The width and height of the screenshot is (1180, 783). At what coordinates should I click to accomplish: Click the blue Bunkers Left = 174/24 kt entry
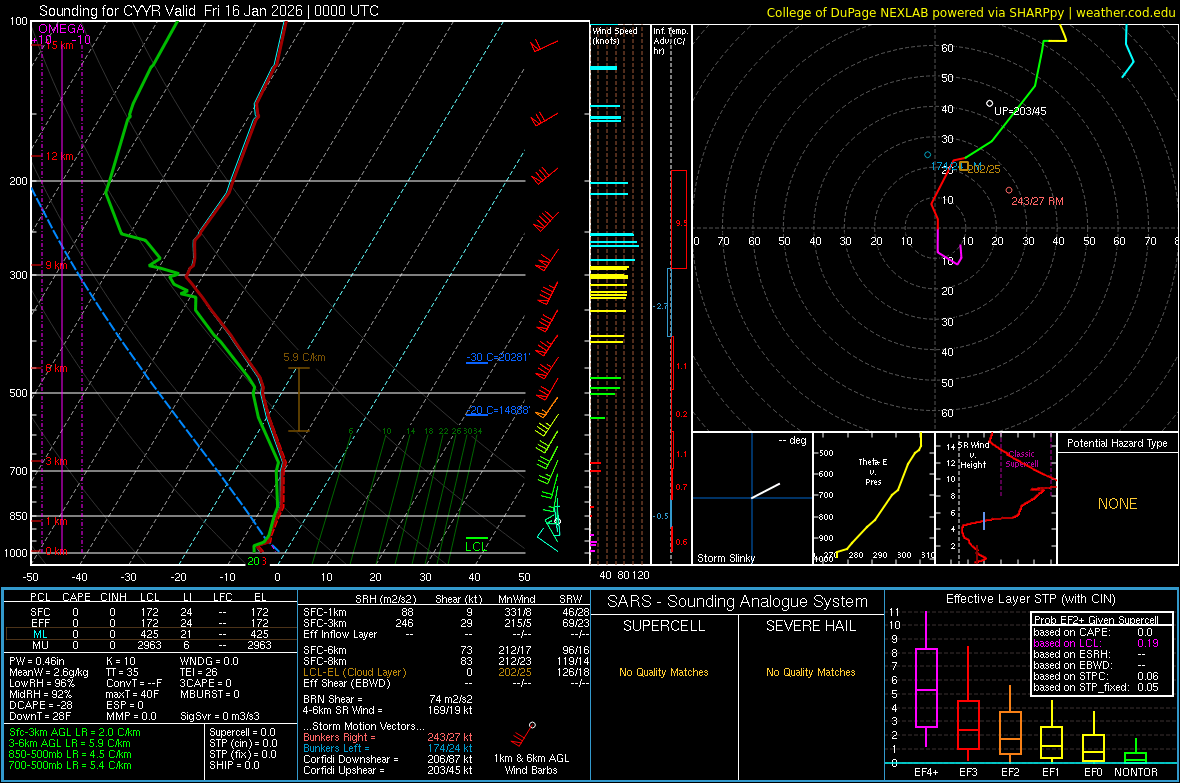pyautogui.click(x=388, y=748)
